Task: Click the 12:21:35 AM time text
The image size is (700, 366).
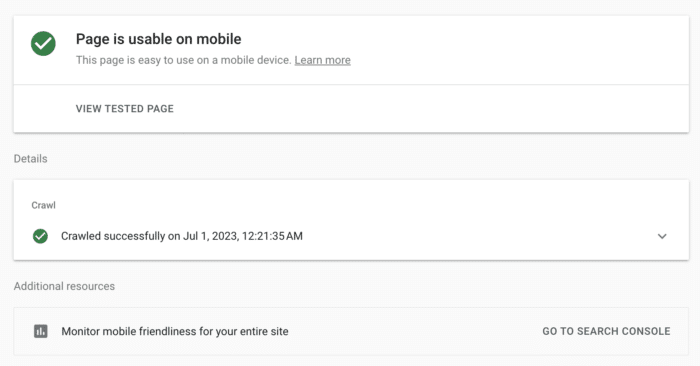Action: (272, 236)
